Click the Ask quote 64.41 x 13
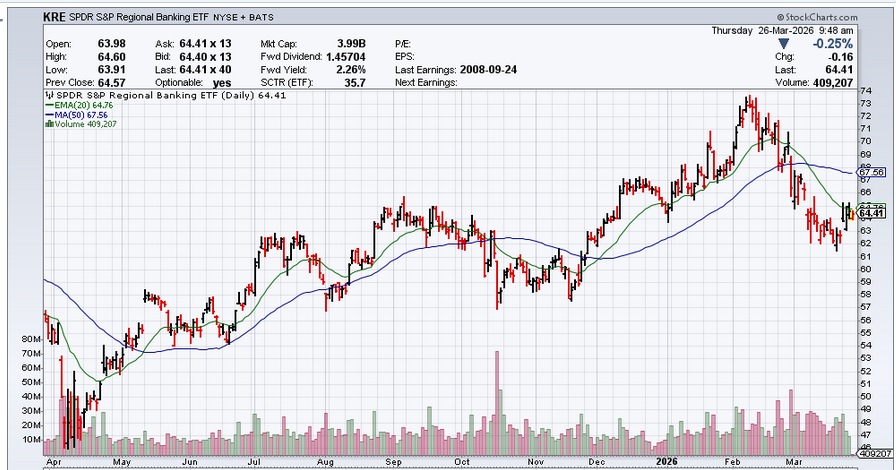 coord(205,43)
